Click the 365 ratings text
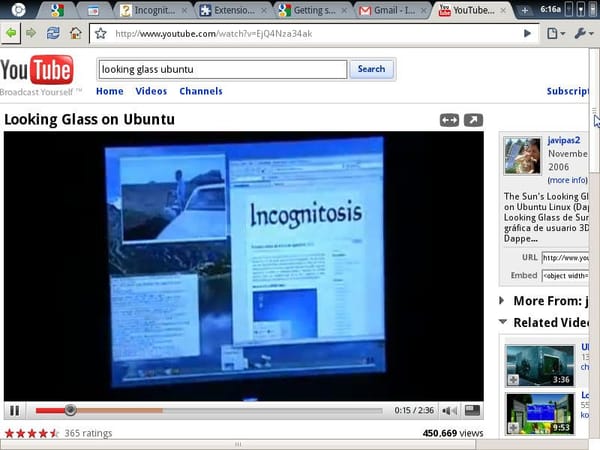The width and height of the screenshot is (600, 450). click(88, 433)
